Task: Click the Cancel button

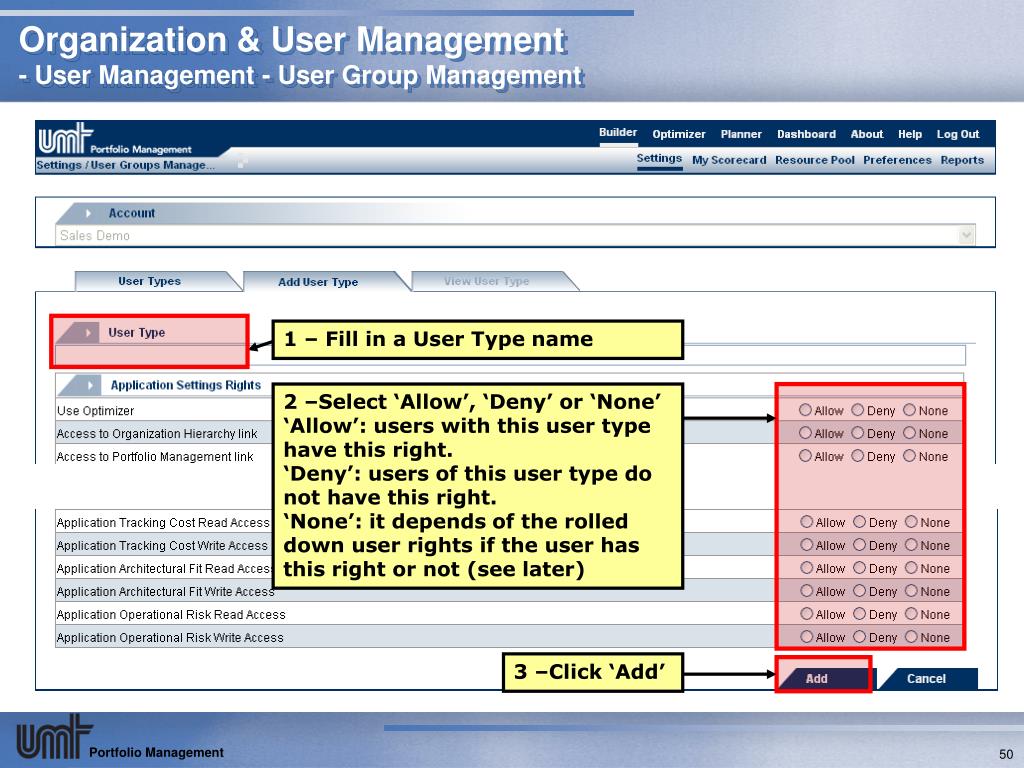Action: click(x=927, y=679)
